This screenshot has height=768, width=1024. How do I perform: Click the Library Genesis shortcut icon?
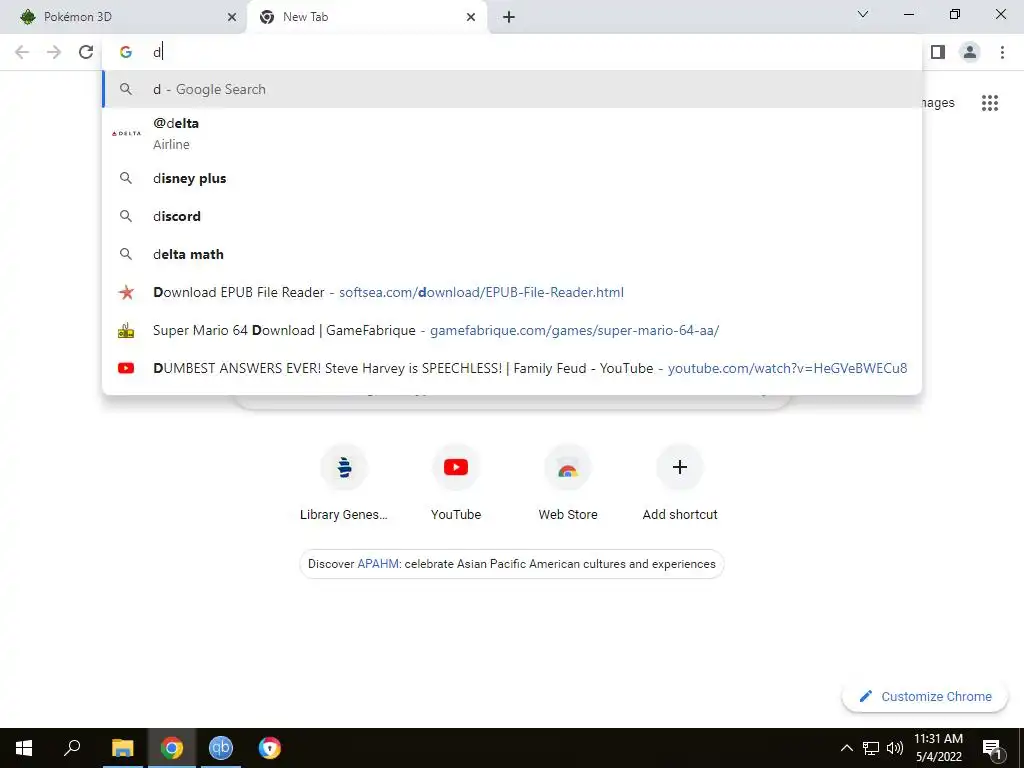344,468
